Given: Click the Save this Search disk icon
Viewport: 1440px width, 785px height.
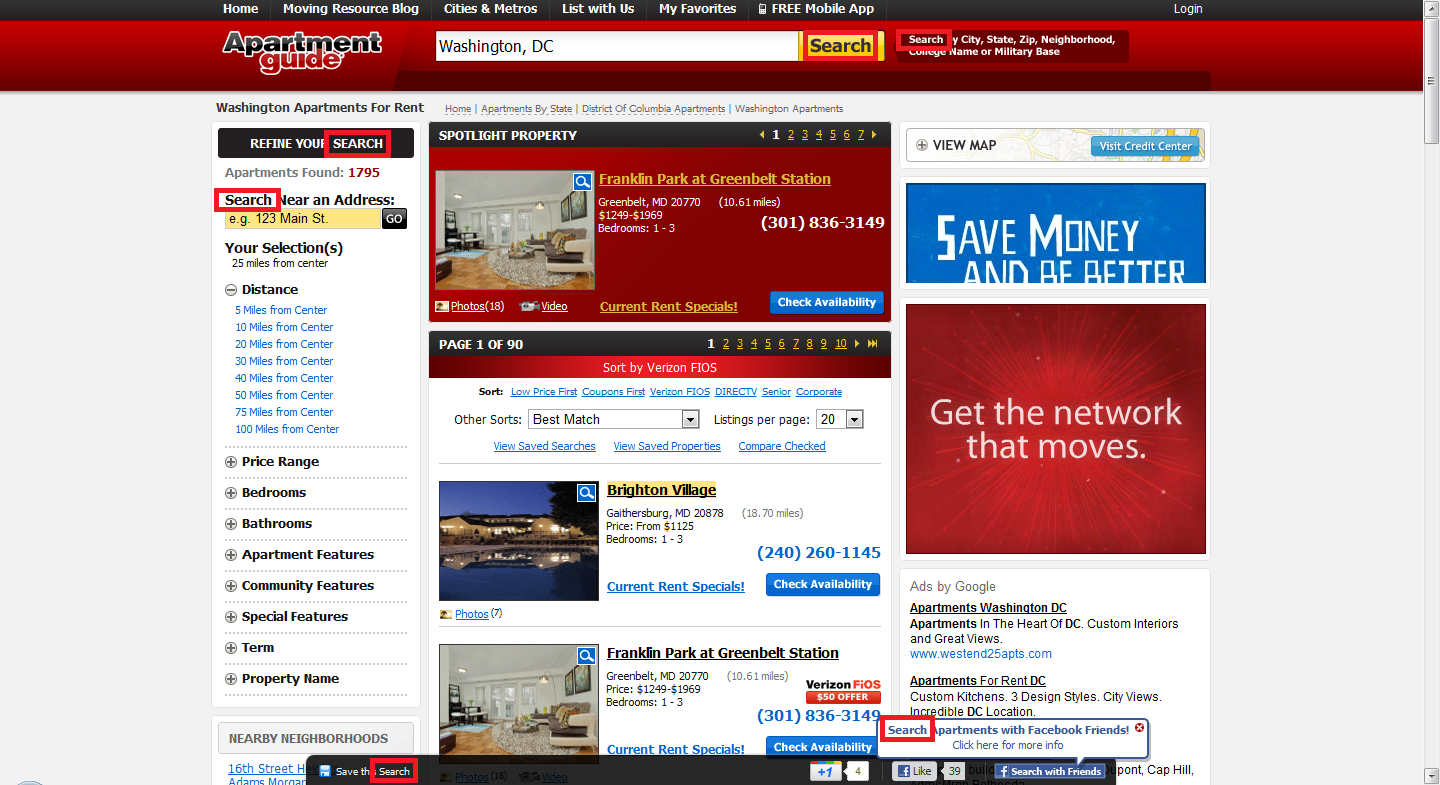Looking at the screenshot, I should (324, 771).
